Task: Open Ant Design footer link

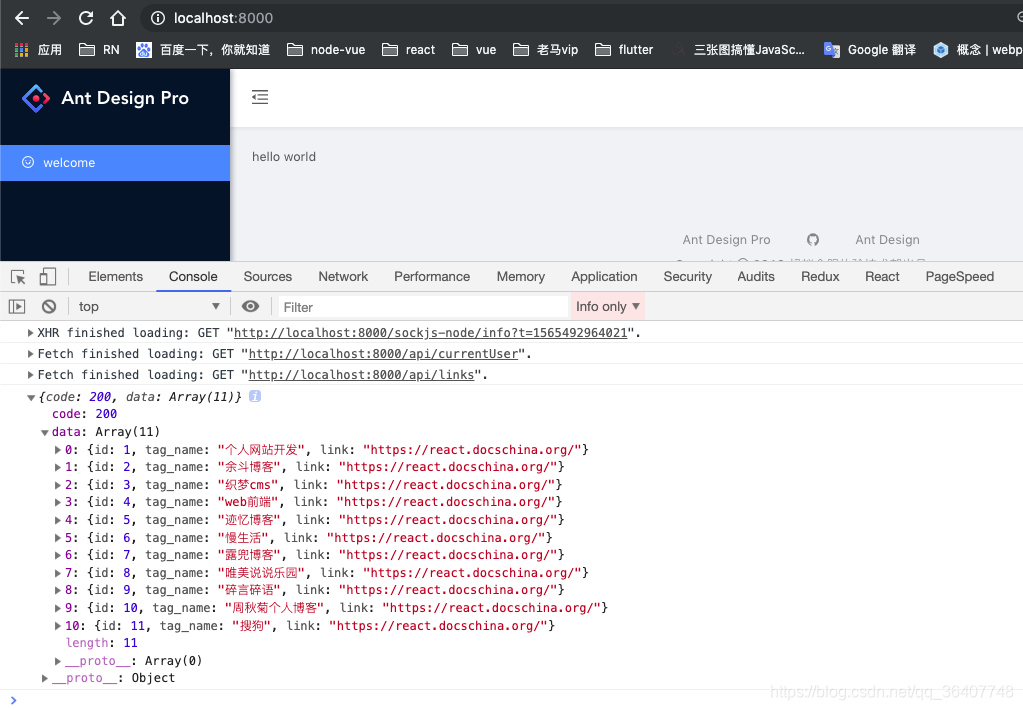Action: 887,239
